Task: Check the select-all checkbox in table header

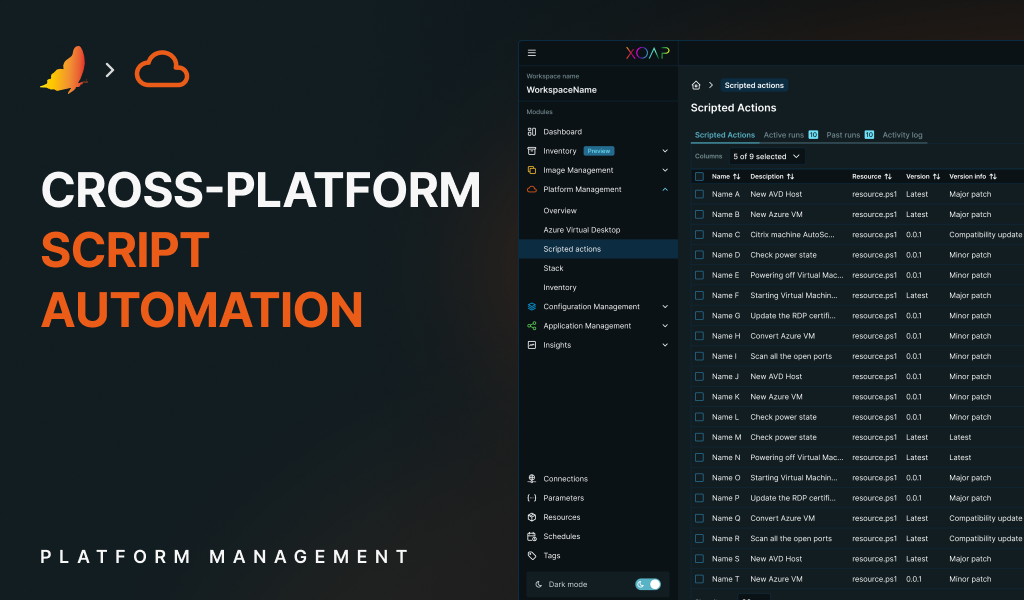Action: tap(697, 176)
